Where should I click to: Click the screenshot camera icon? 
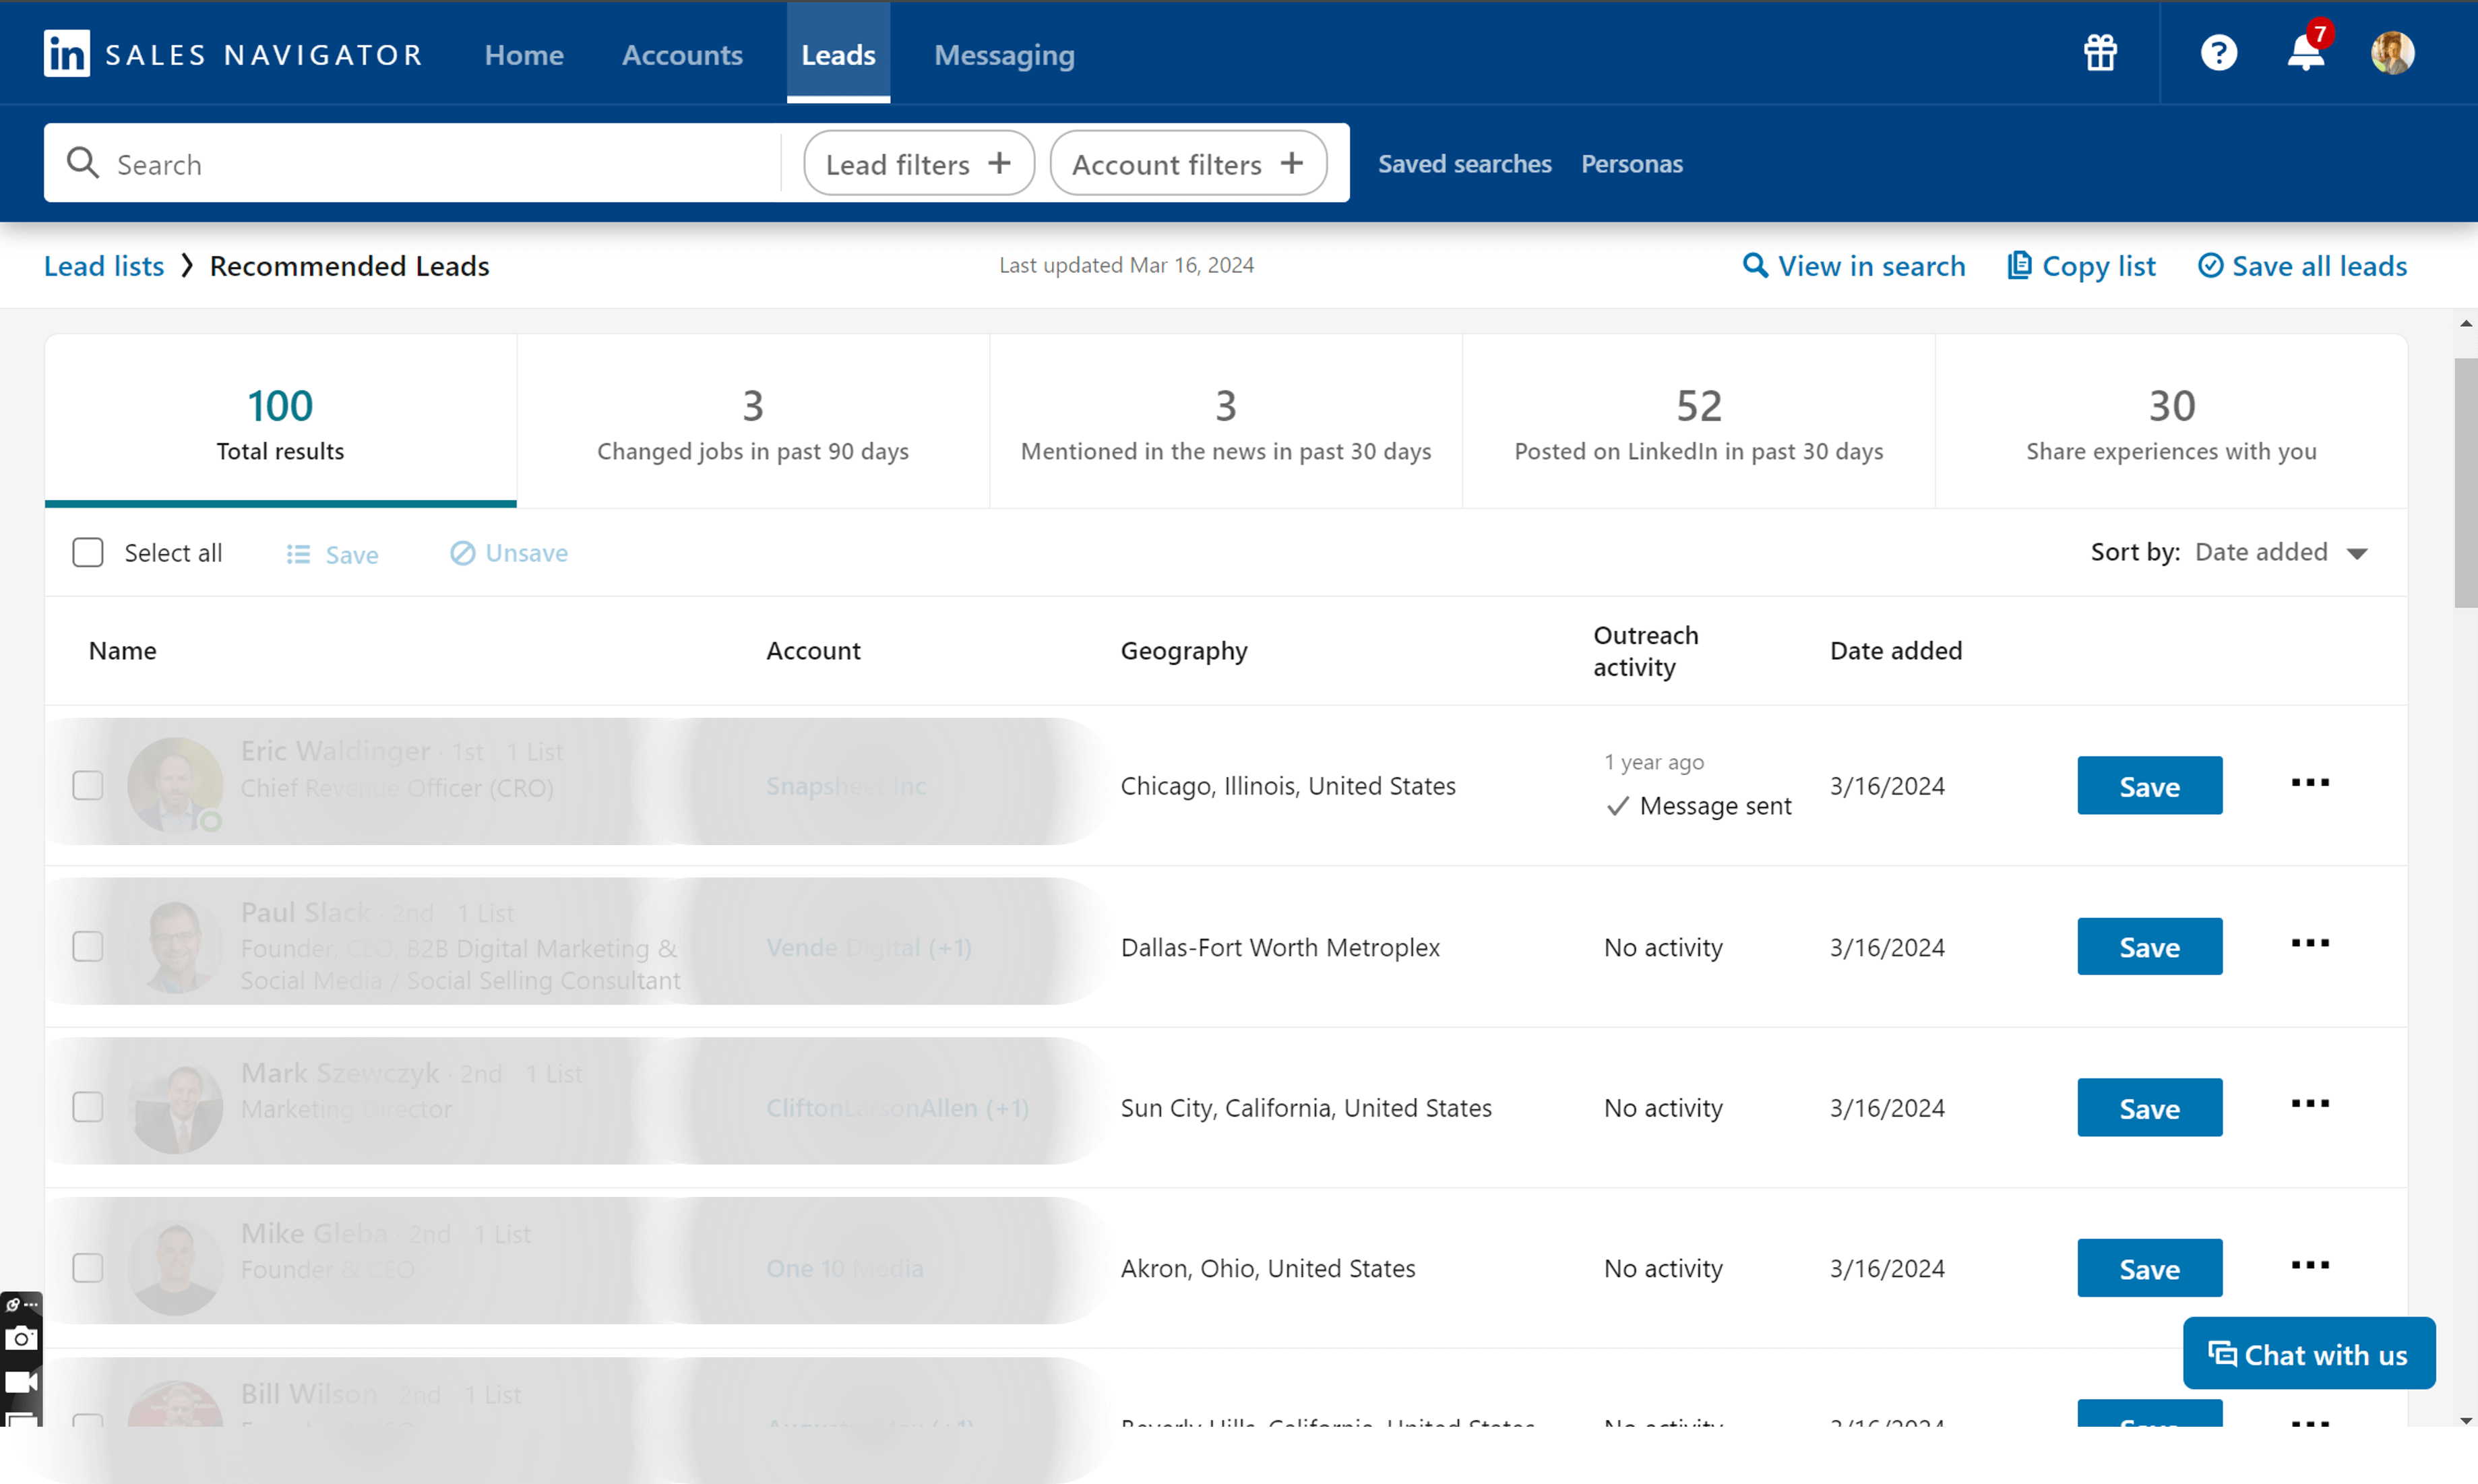click(x=21, y=1338)
